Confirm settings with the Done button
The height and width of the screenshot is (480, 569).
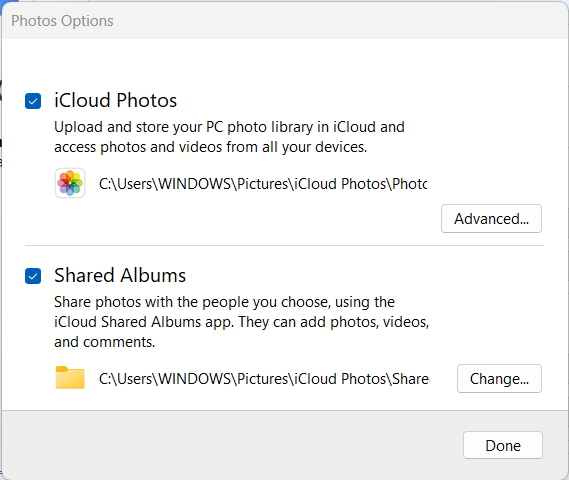(x=503, y=445)
